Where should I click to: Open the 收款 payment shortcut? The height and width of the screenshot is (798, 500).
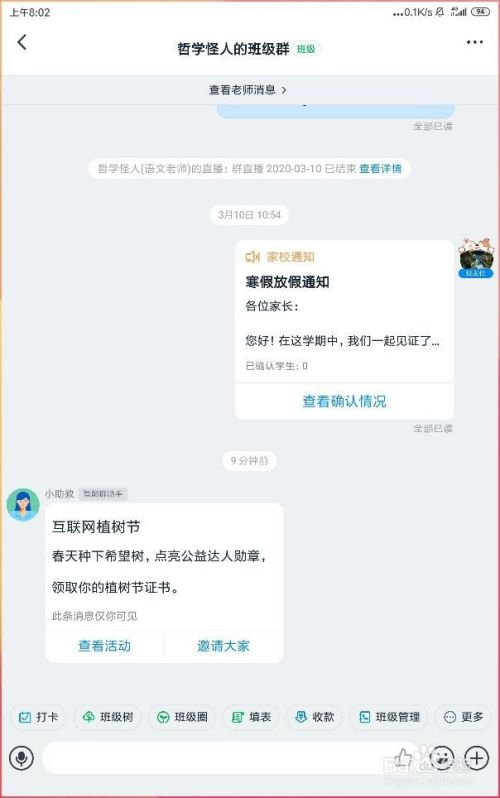(314, 717)
